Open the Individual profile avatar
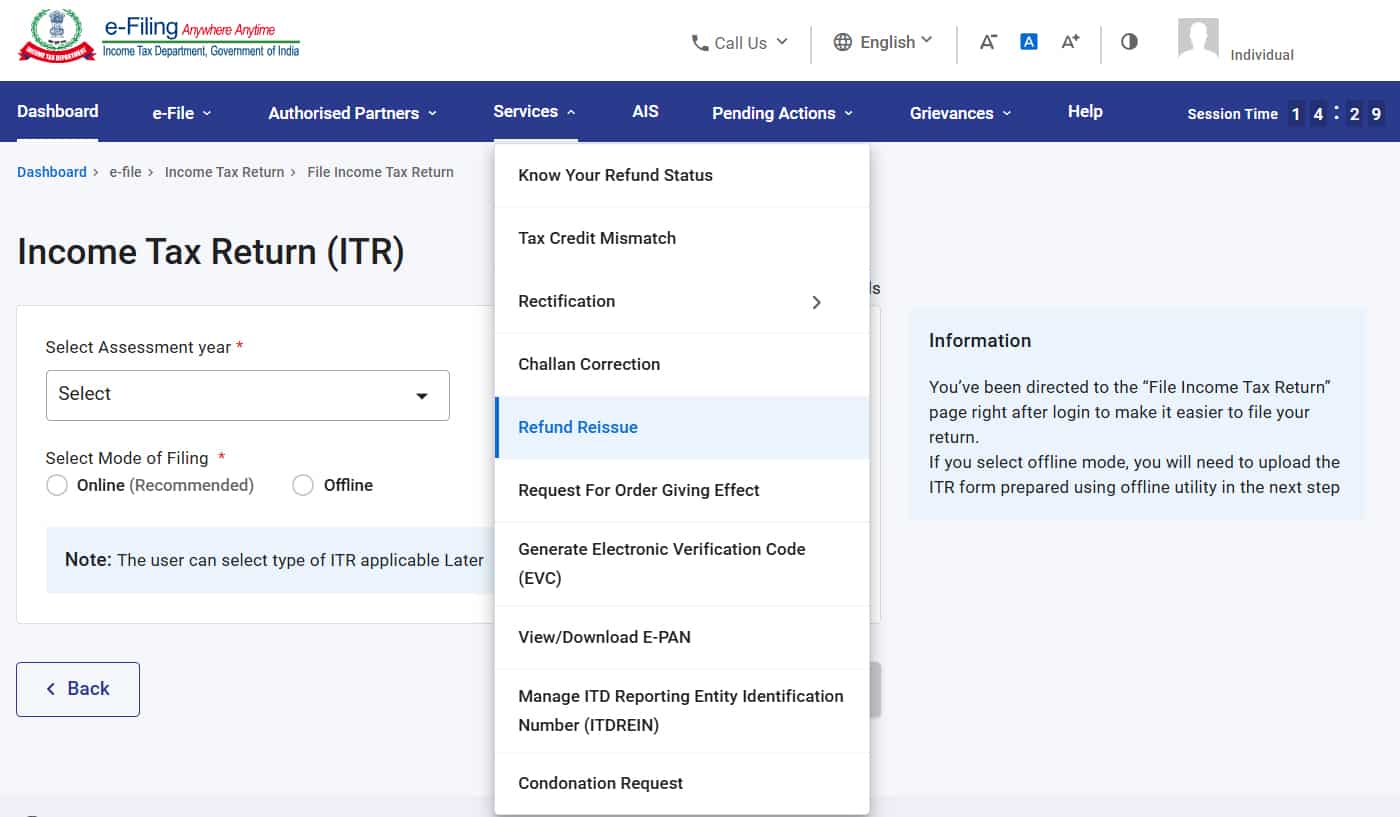1400x817 pixels. coord(1196,40)
